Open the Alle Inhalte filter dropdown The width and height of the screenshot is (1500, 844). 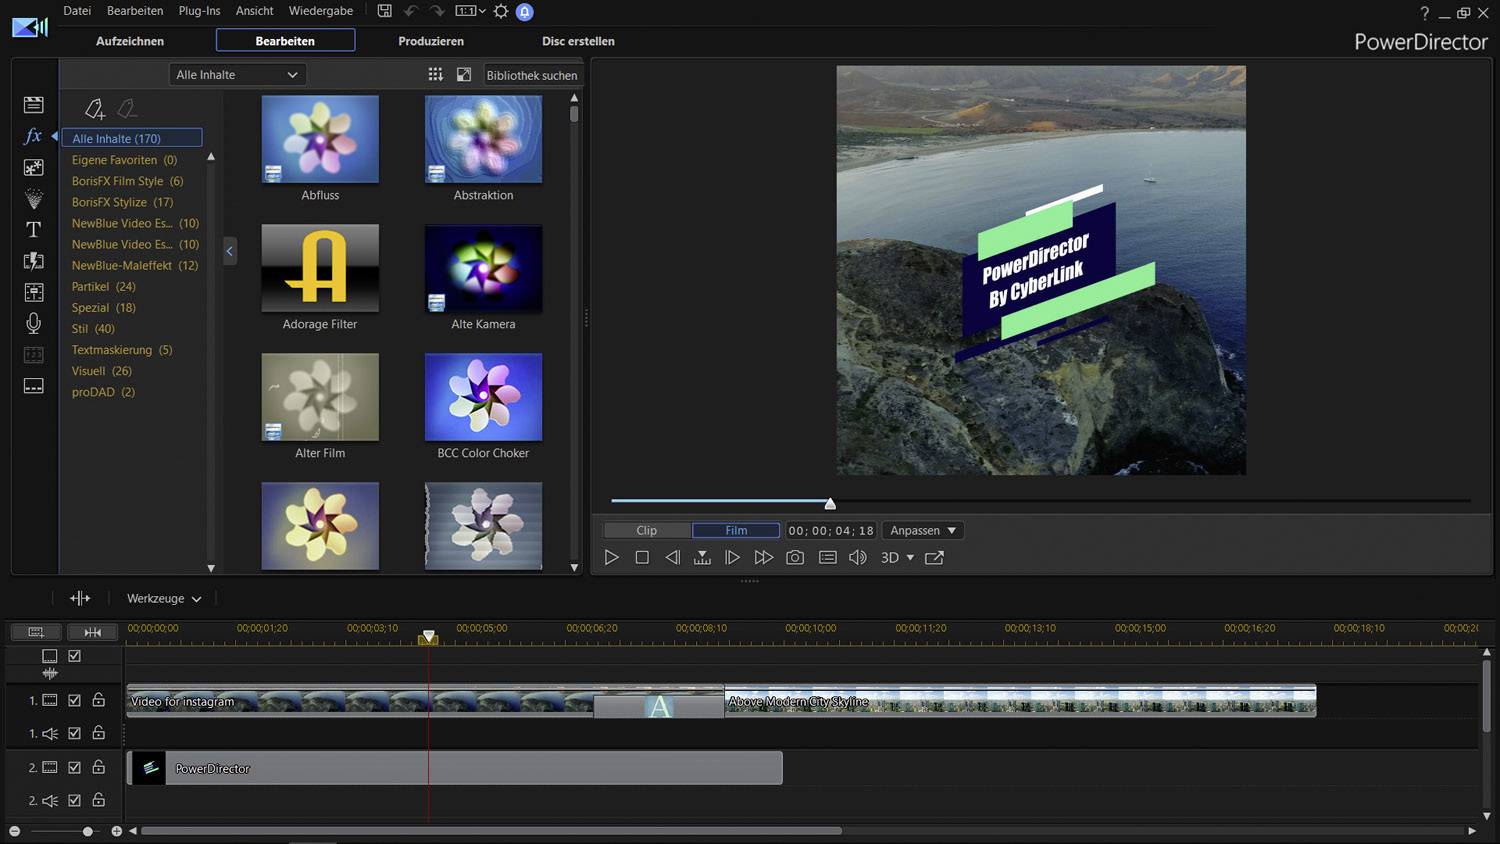[237, 74]
